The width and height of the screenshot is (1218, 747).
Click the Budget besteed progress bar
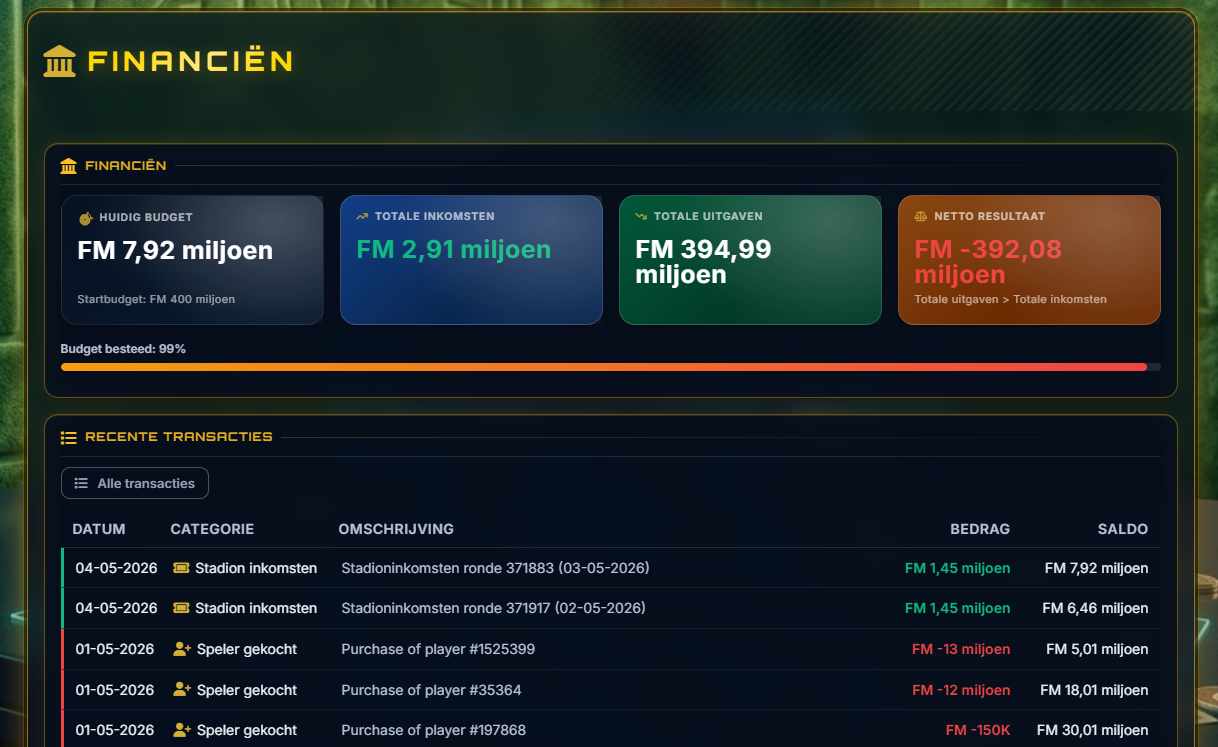[611, 367]
